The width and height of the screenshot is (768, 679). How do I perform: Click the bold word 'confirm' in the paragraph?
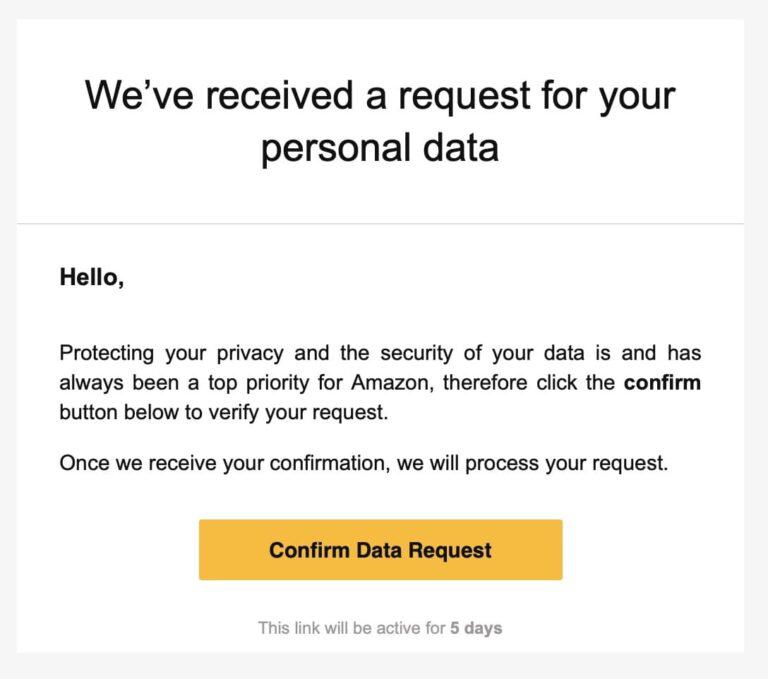point(662,383)
